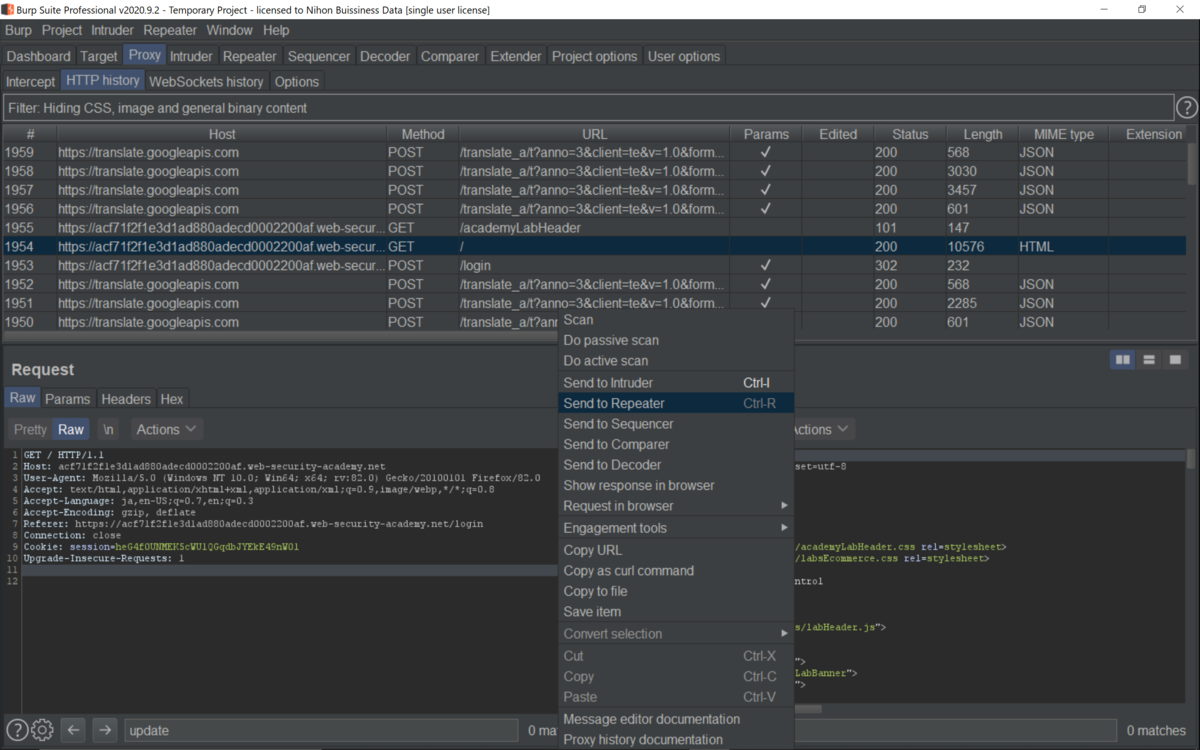Click the history table vertical scrollbar
This screenshot has height=750, width=1200.
coord(1192,165)
